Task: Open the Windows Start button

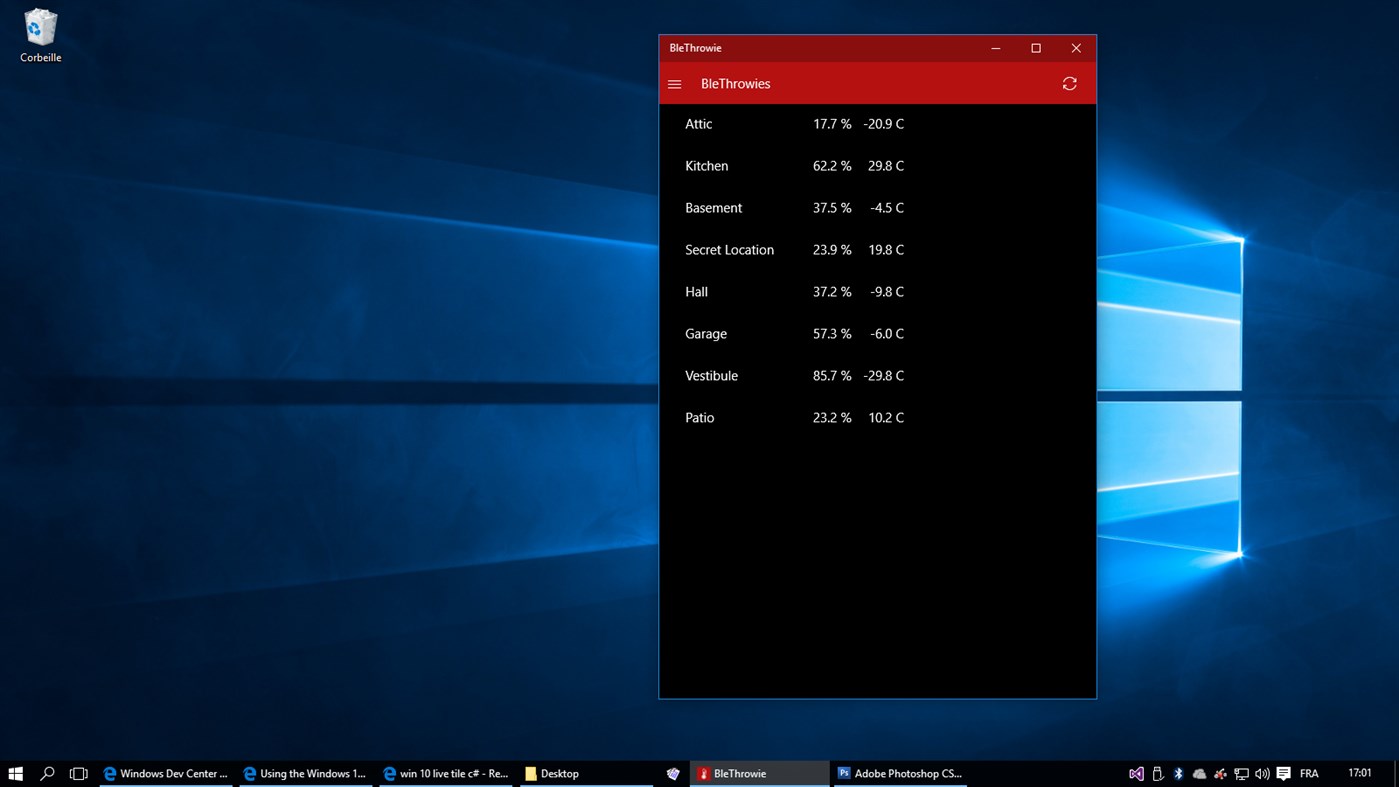Action: (15, 773)
